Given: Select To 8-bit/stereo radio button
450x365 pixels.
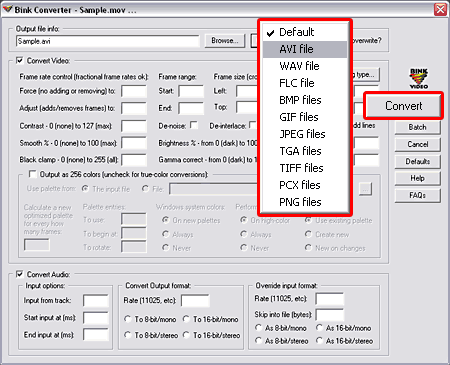Looking at the screenshot, I should [127, 334].
